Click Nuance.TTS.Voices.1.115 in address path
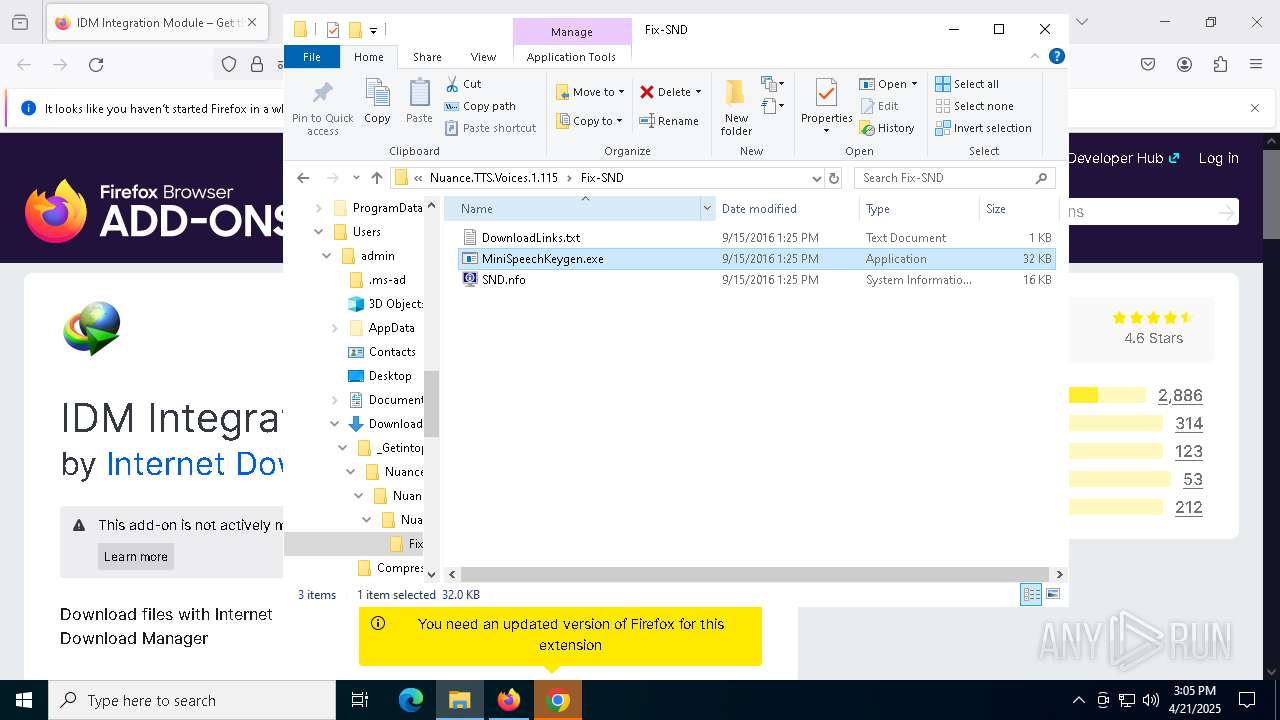1280x720 pixels. pyautogui.click(x=494, y=178)
